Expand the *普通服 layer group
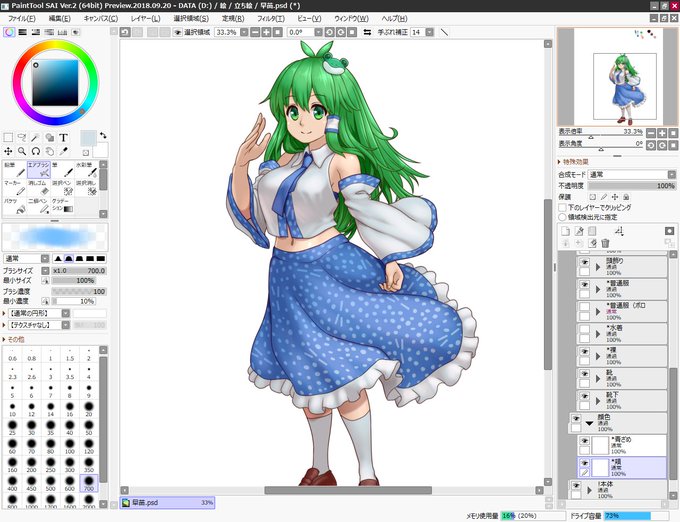 pos(598,289)
